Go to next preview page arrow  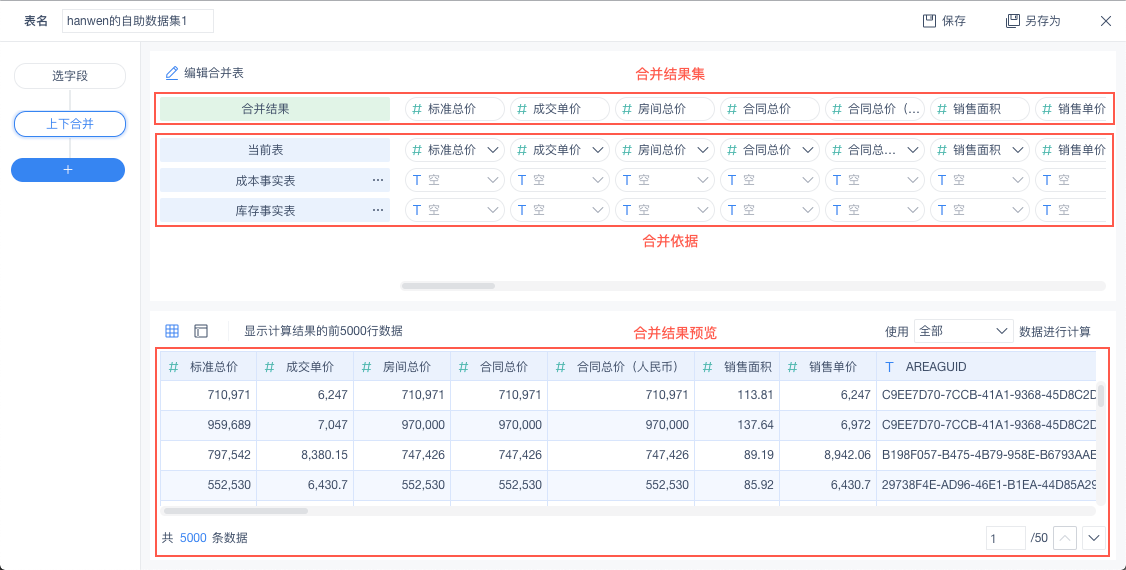[1094, 538]
